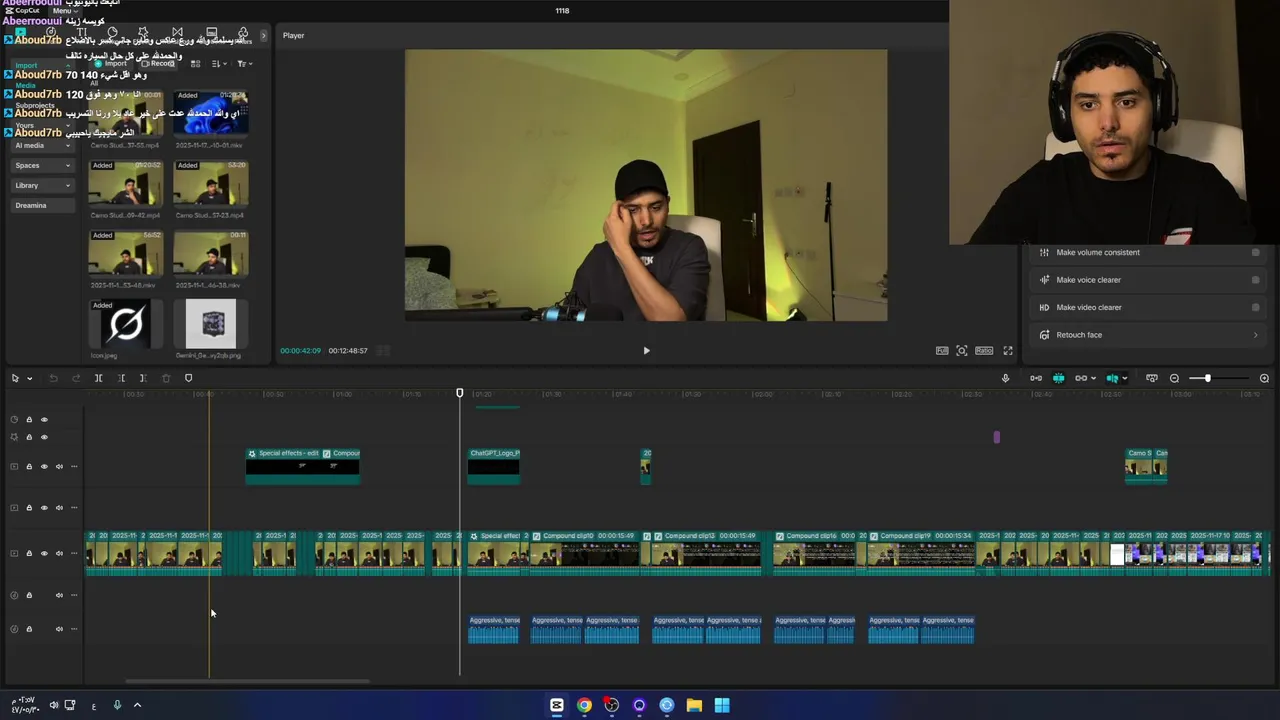
Task: Open the preview axis dropdown arrow
Action: (1125, 378)
